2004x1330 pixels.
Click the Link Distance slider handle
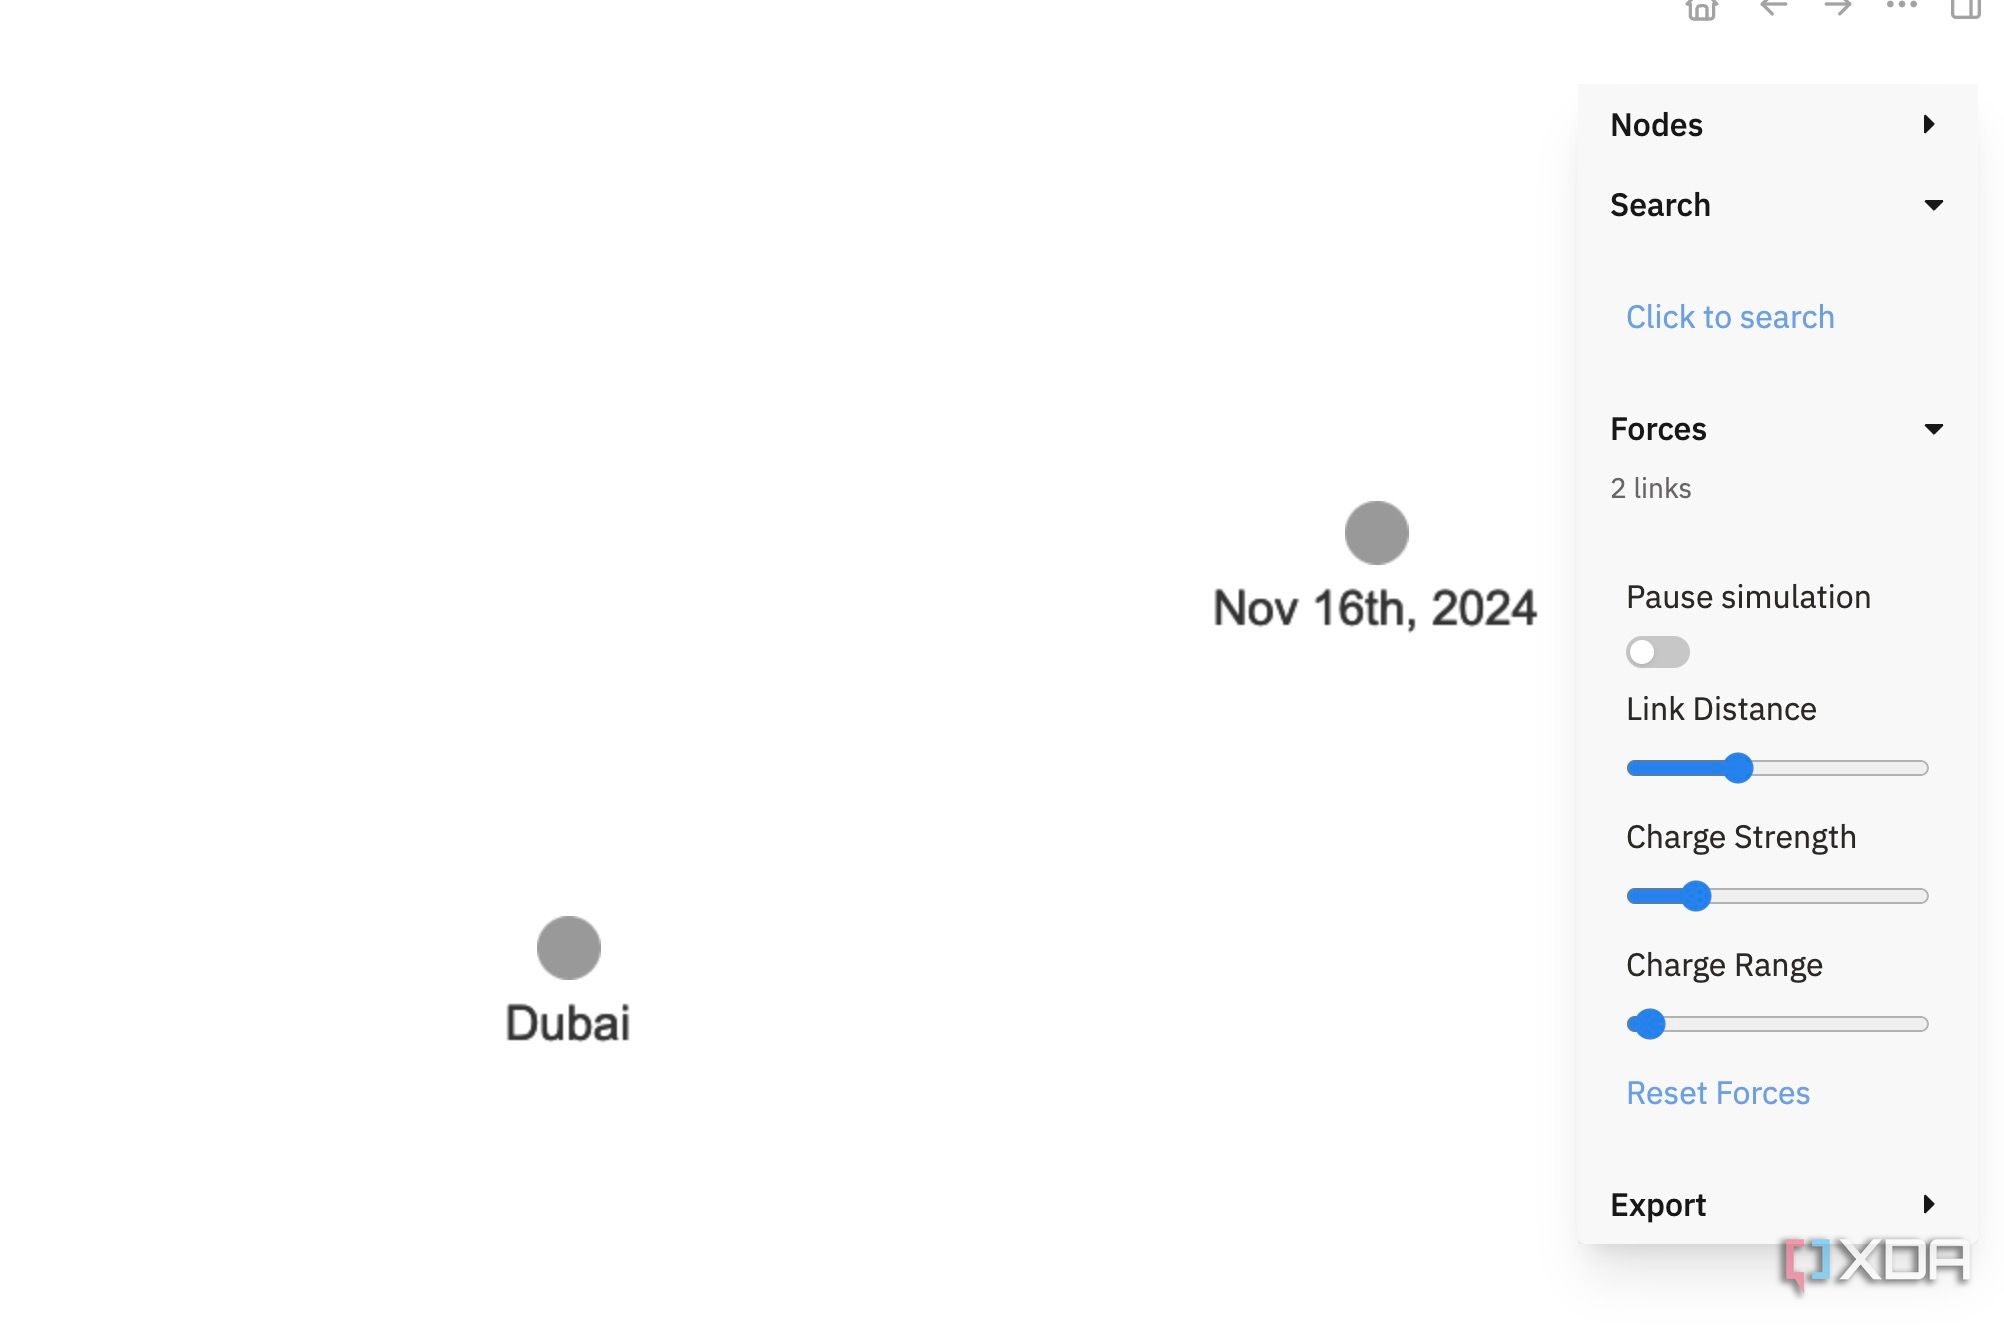(x=1738, y=768)
